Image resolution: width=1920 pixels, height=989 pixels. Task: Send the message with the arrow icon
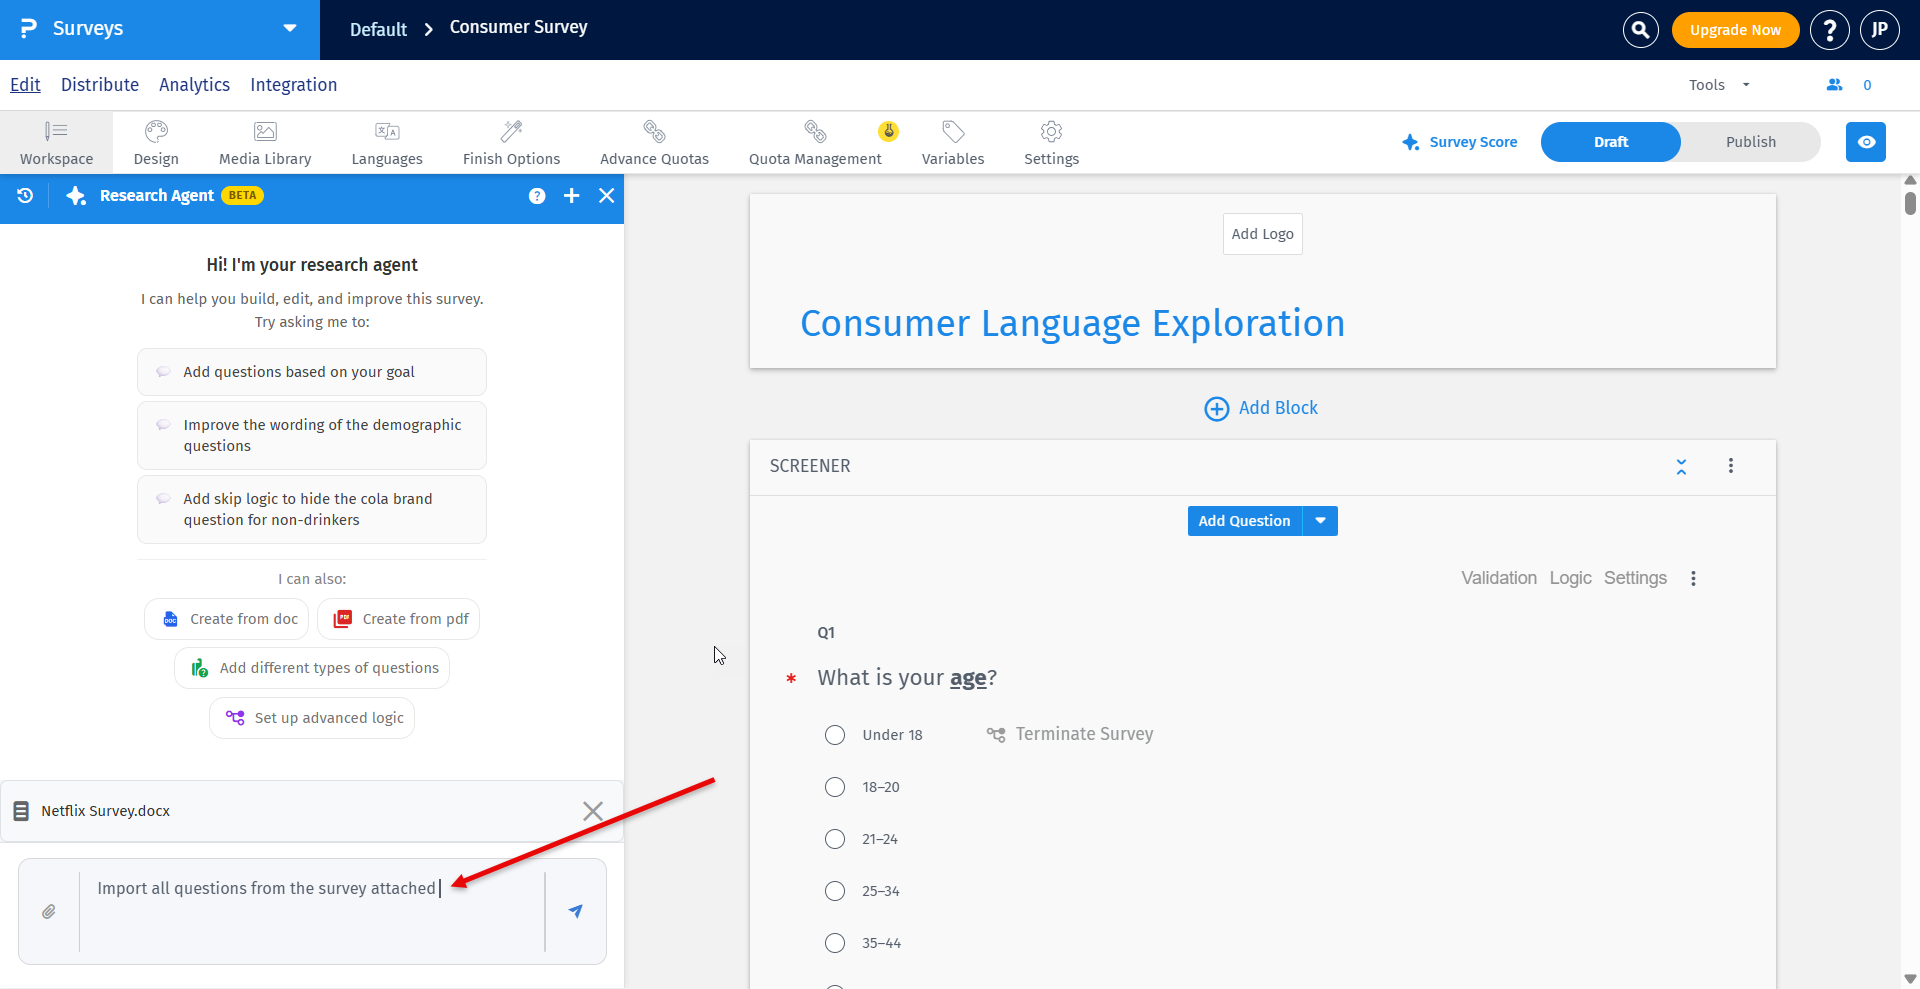coord(575,911)
